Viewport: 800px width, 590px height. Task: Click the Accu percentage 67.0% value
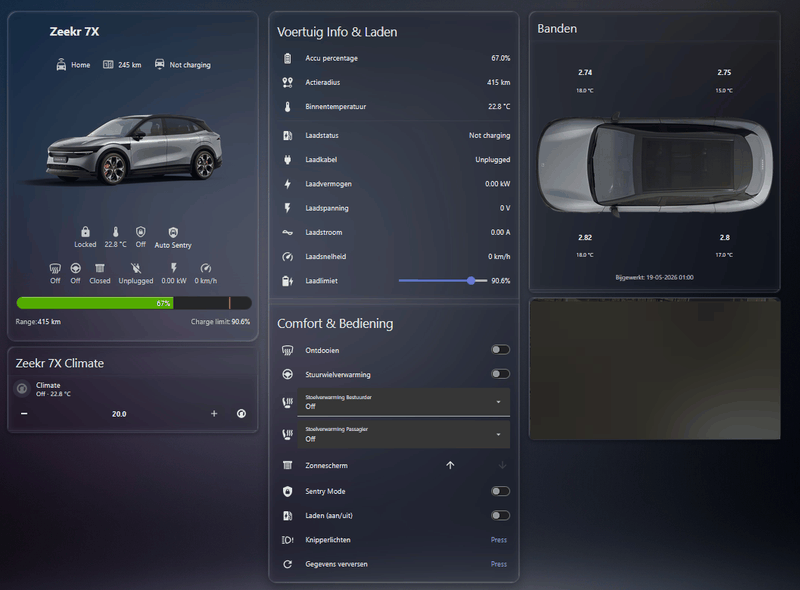501,58
